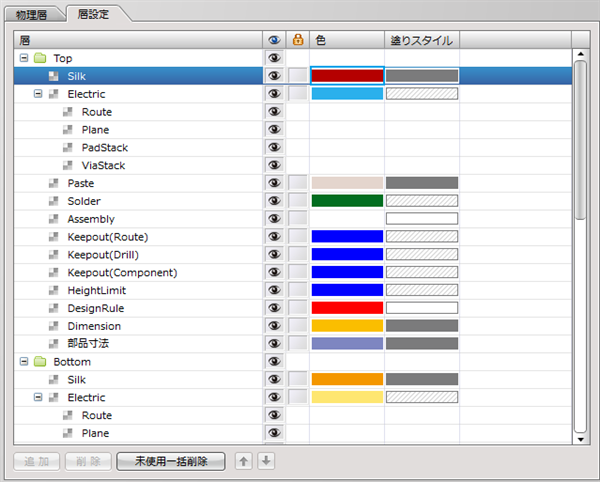This screenshot has width=600, height=482.
Task: Select the 層設定 tab
Action: (x=96, y=14)
